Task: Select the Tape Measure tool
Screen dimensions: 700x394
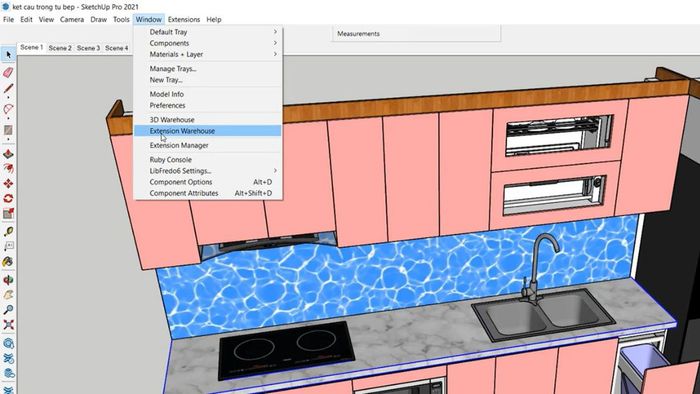Action: tap(8, 232)
